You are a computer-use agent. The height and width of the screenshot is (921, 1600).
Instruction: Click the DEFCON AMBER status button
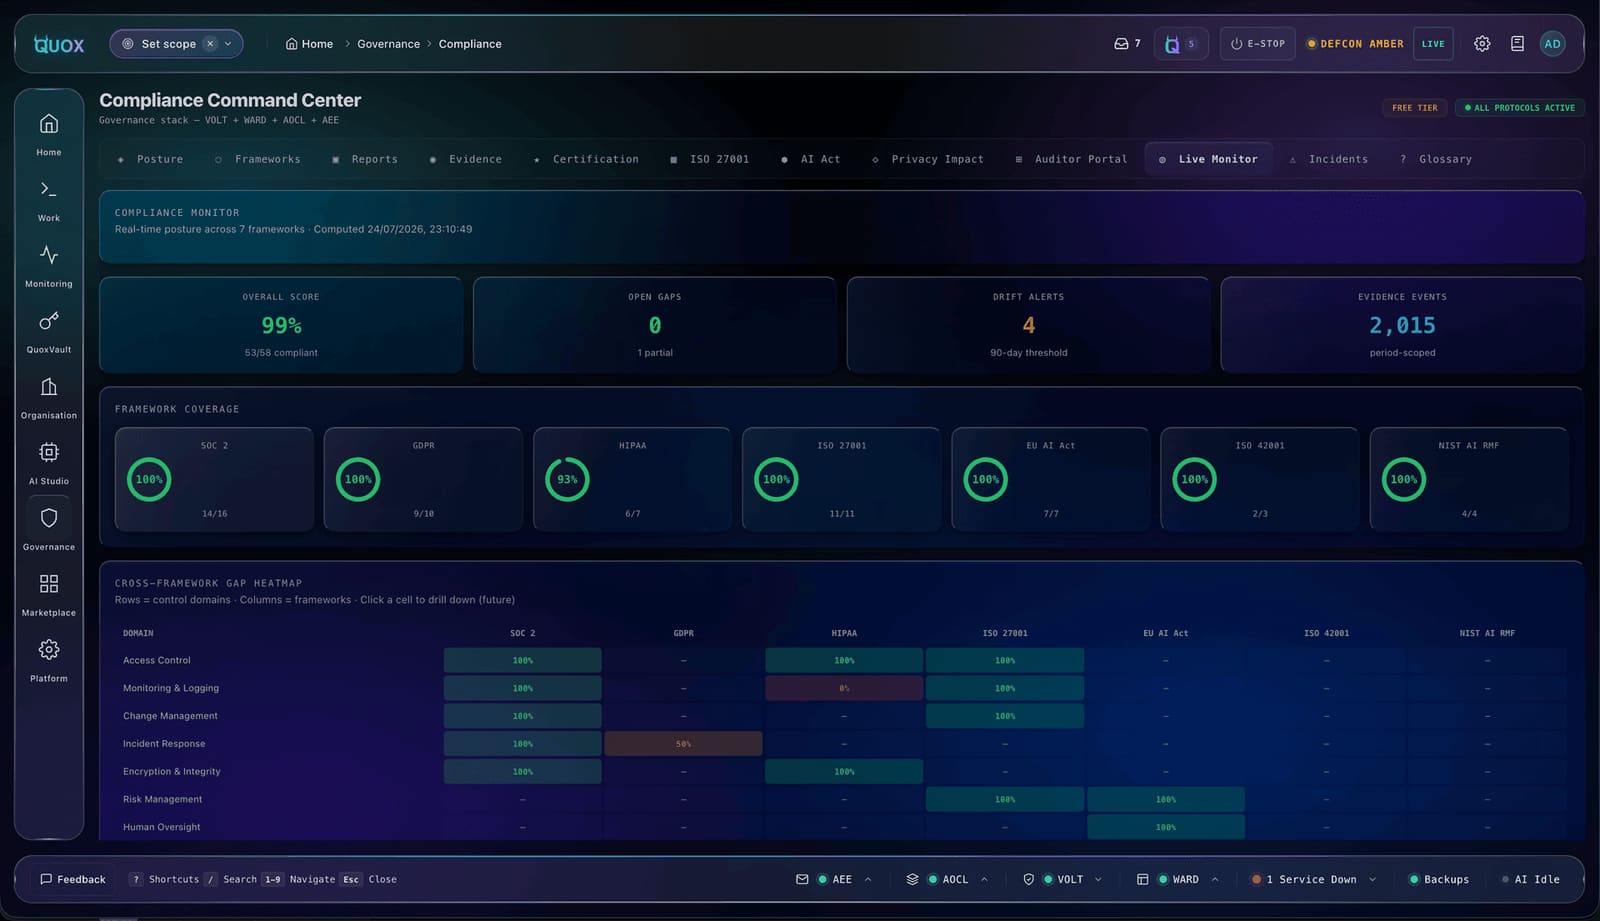1355,44
